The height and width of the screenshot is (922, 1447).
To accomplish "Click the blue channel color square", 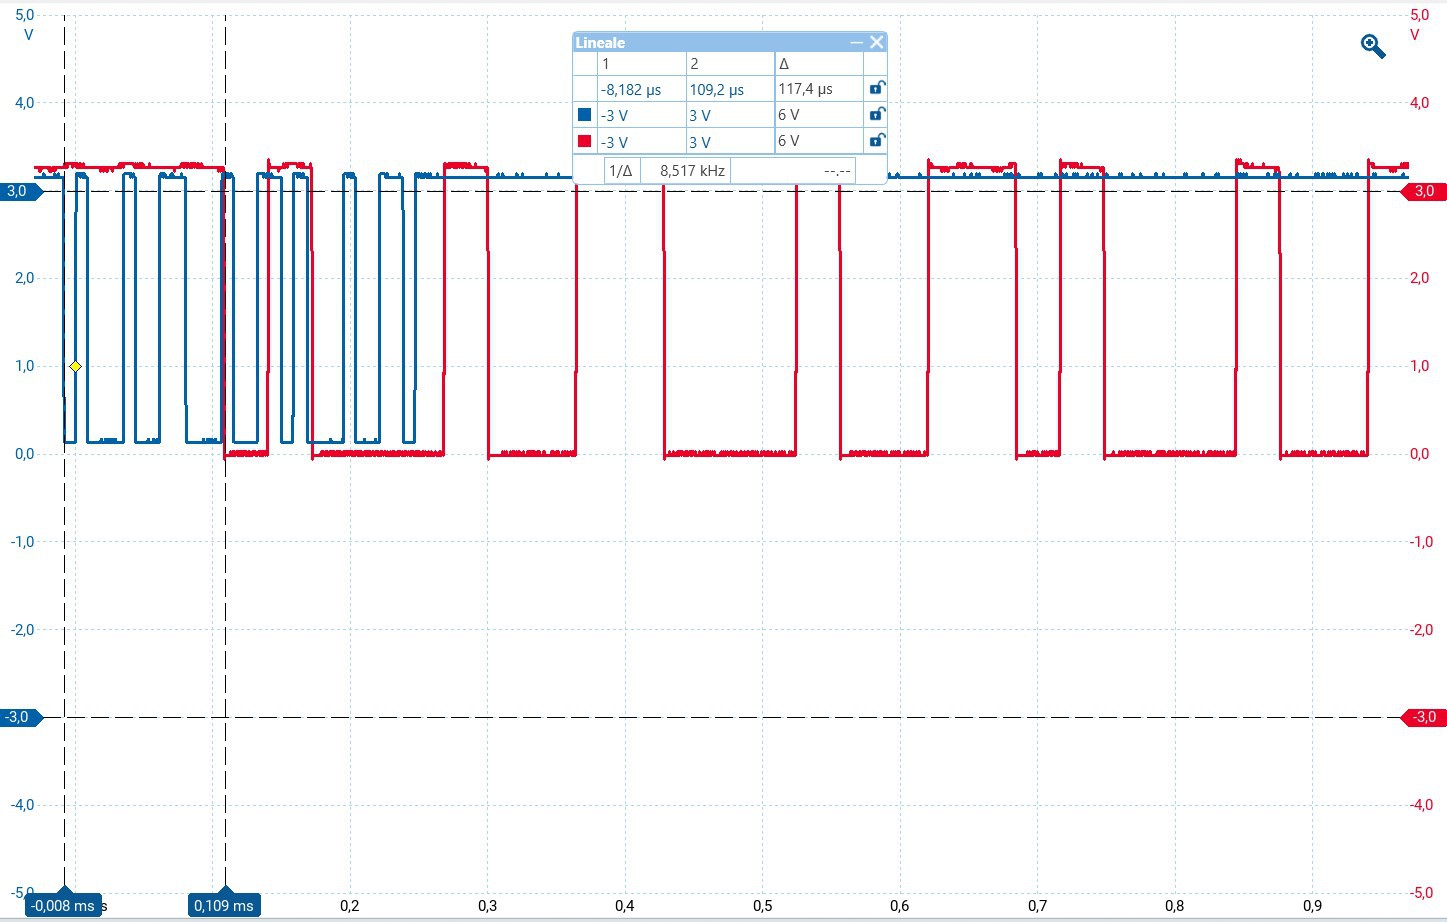I will click(585, 115).
